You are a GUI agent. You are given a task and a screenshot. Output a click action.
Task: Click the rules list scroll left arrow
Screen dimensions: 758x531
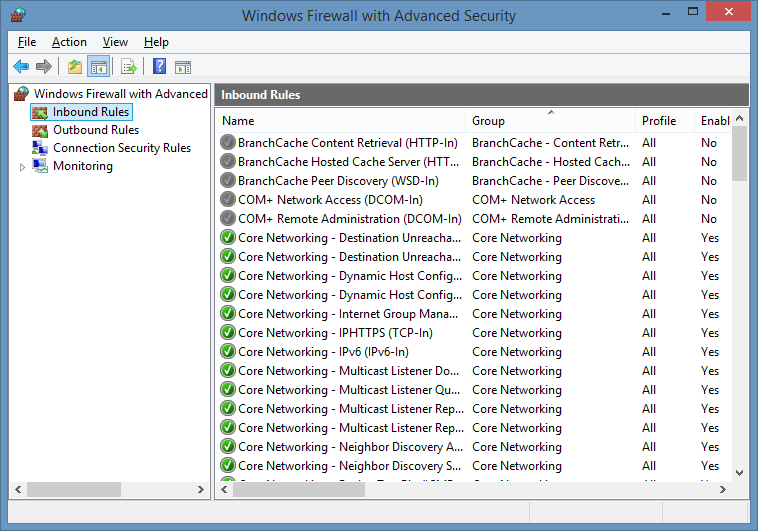[x=224, y=489]
